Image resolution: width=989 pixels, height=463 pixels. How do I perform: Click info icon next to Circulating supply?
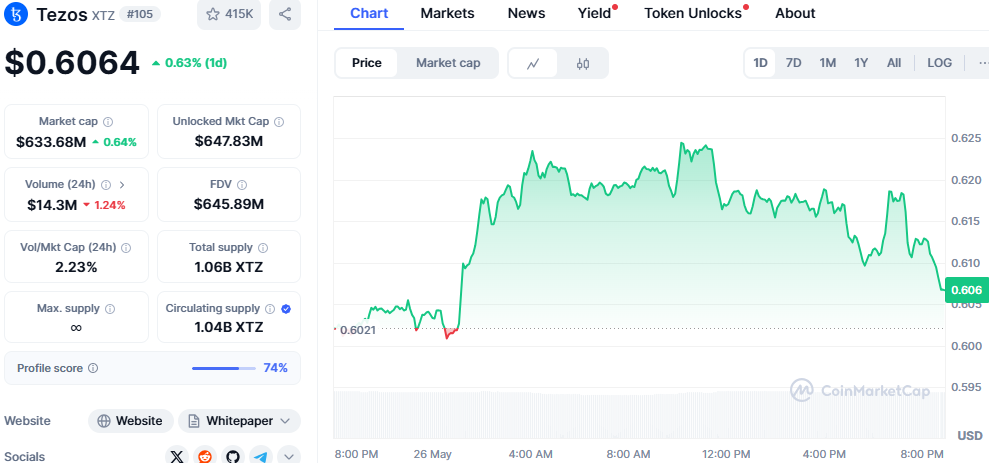coord(270,309)
